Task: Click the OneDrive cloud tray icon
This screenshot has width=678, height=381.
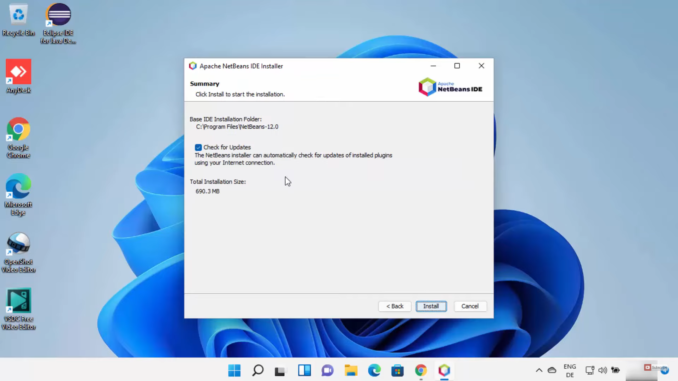Action: pos(552,370)
